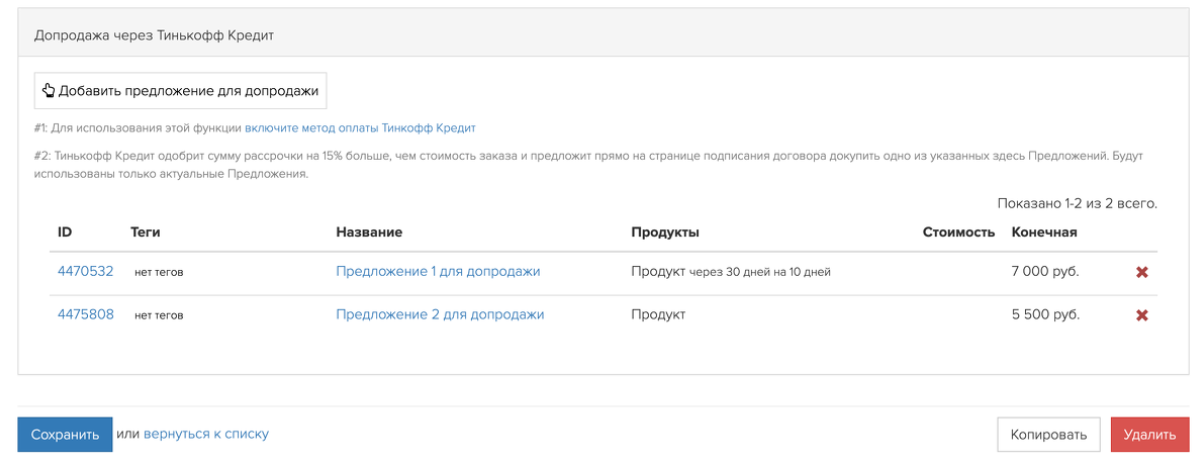Click the blue Сохранить button
Screen dimensions: 1197x463
[x=65, y=435]
